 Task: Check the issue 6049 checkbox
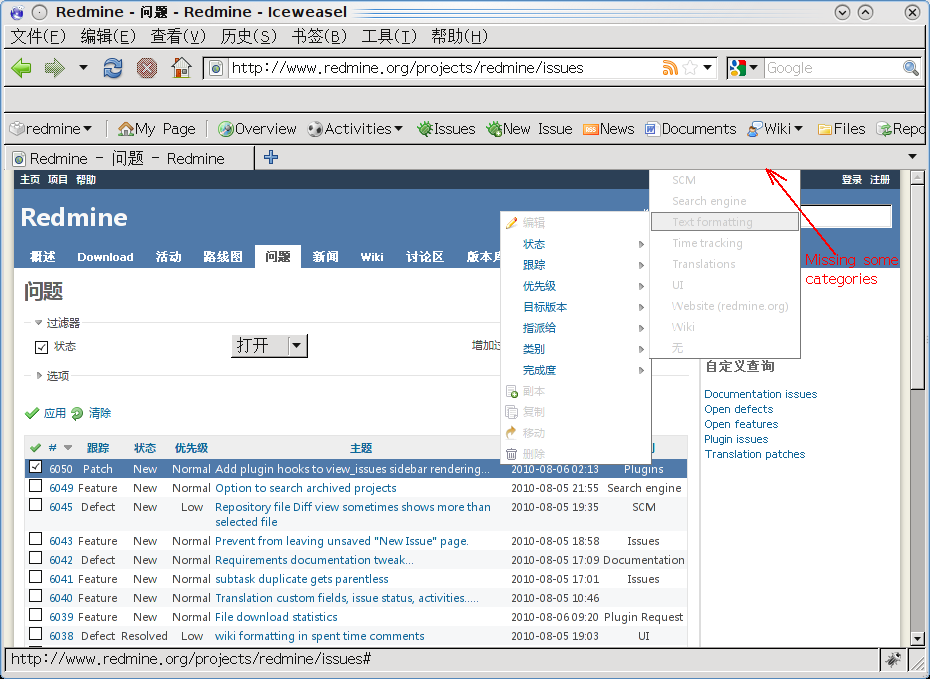[x=36, y=486]
